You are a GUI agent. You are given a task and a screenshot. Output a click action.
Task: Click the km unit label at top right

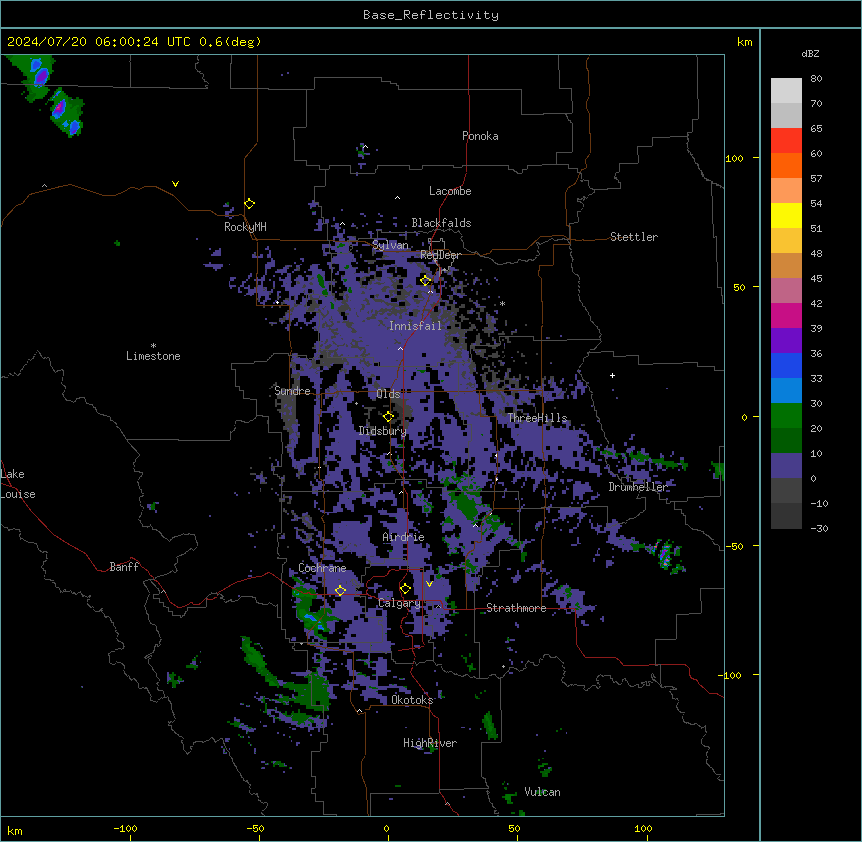pos(744,42)
